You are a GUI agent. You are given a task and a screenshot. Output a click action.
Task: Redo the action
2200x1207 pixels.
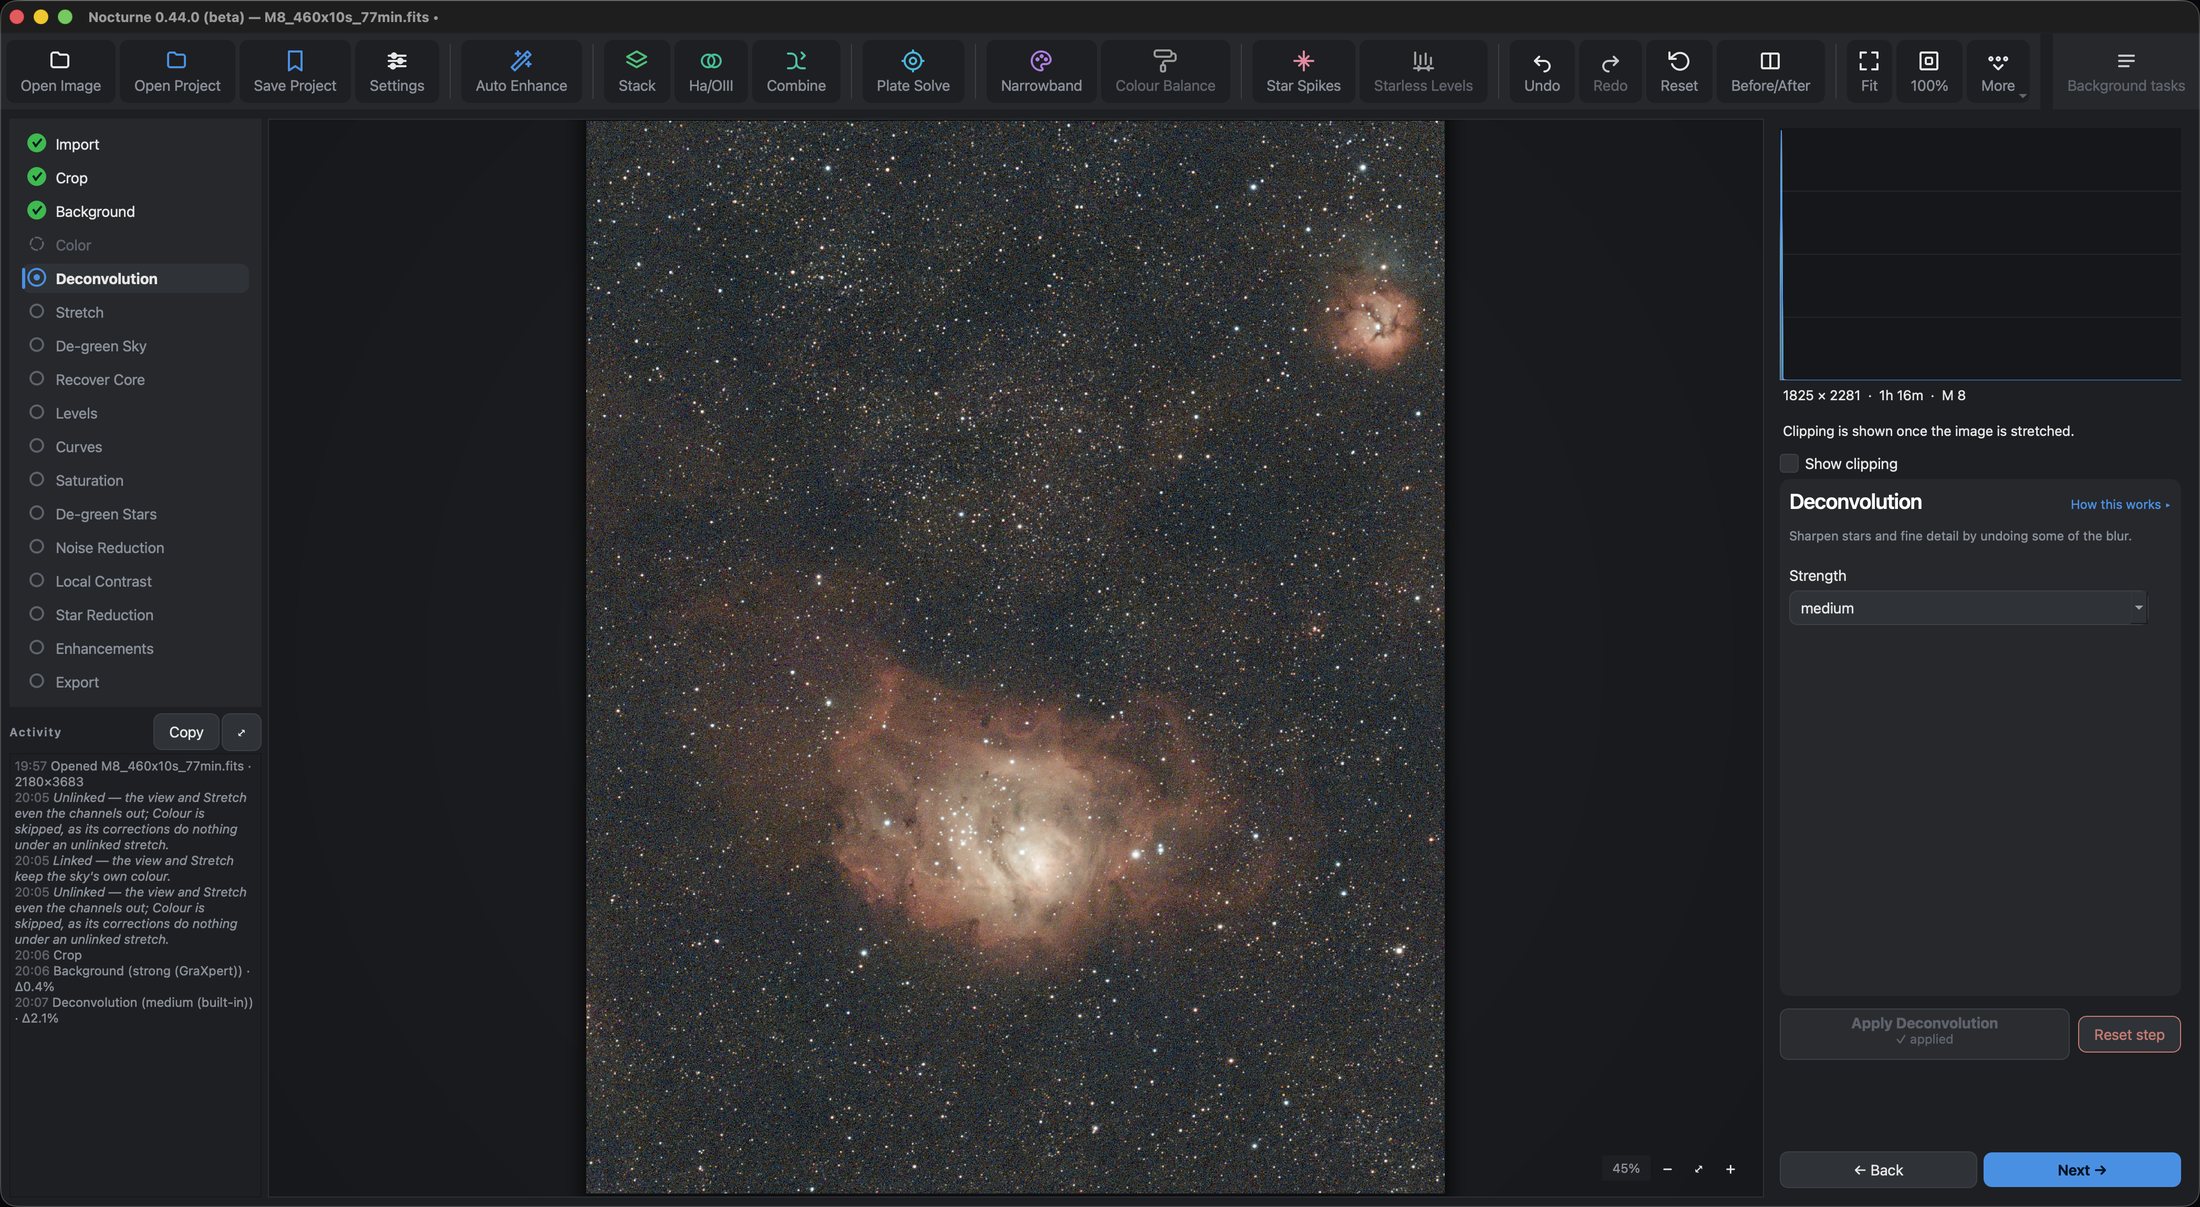[1609, 71]
